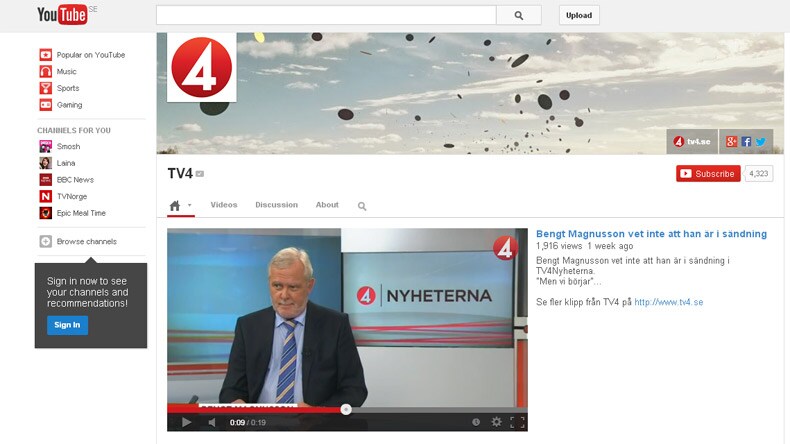Open TV4's Google+ page icon
The width and height of the screenshot is (790, 444).
click(732, 142)
